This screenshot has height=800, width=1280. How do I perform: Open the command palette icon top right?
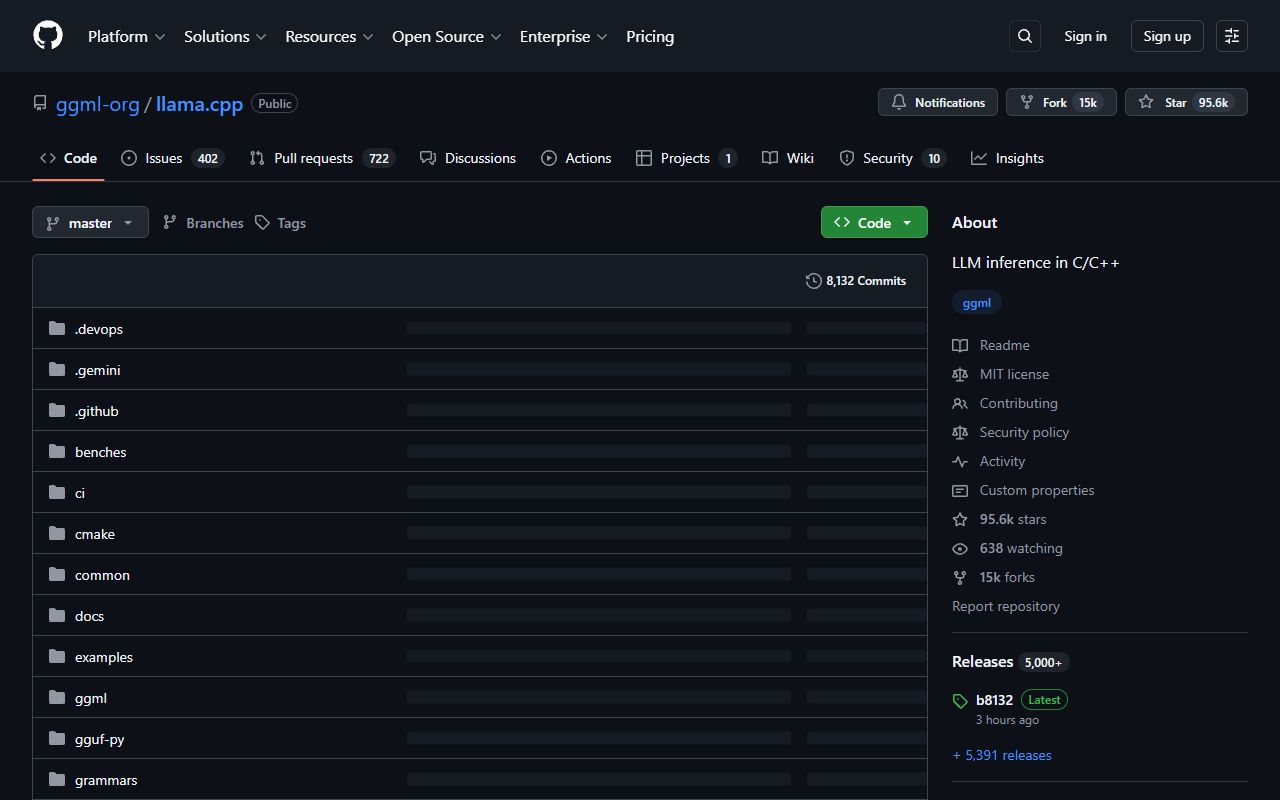[1231, 36]
